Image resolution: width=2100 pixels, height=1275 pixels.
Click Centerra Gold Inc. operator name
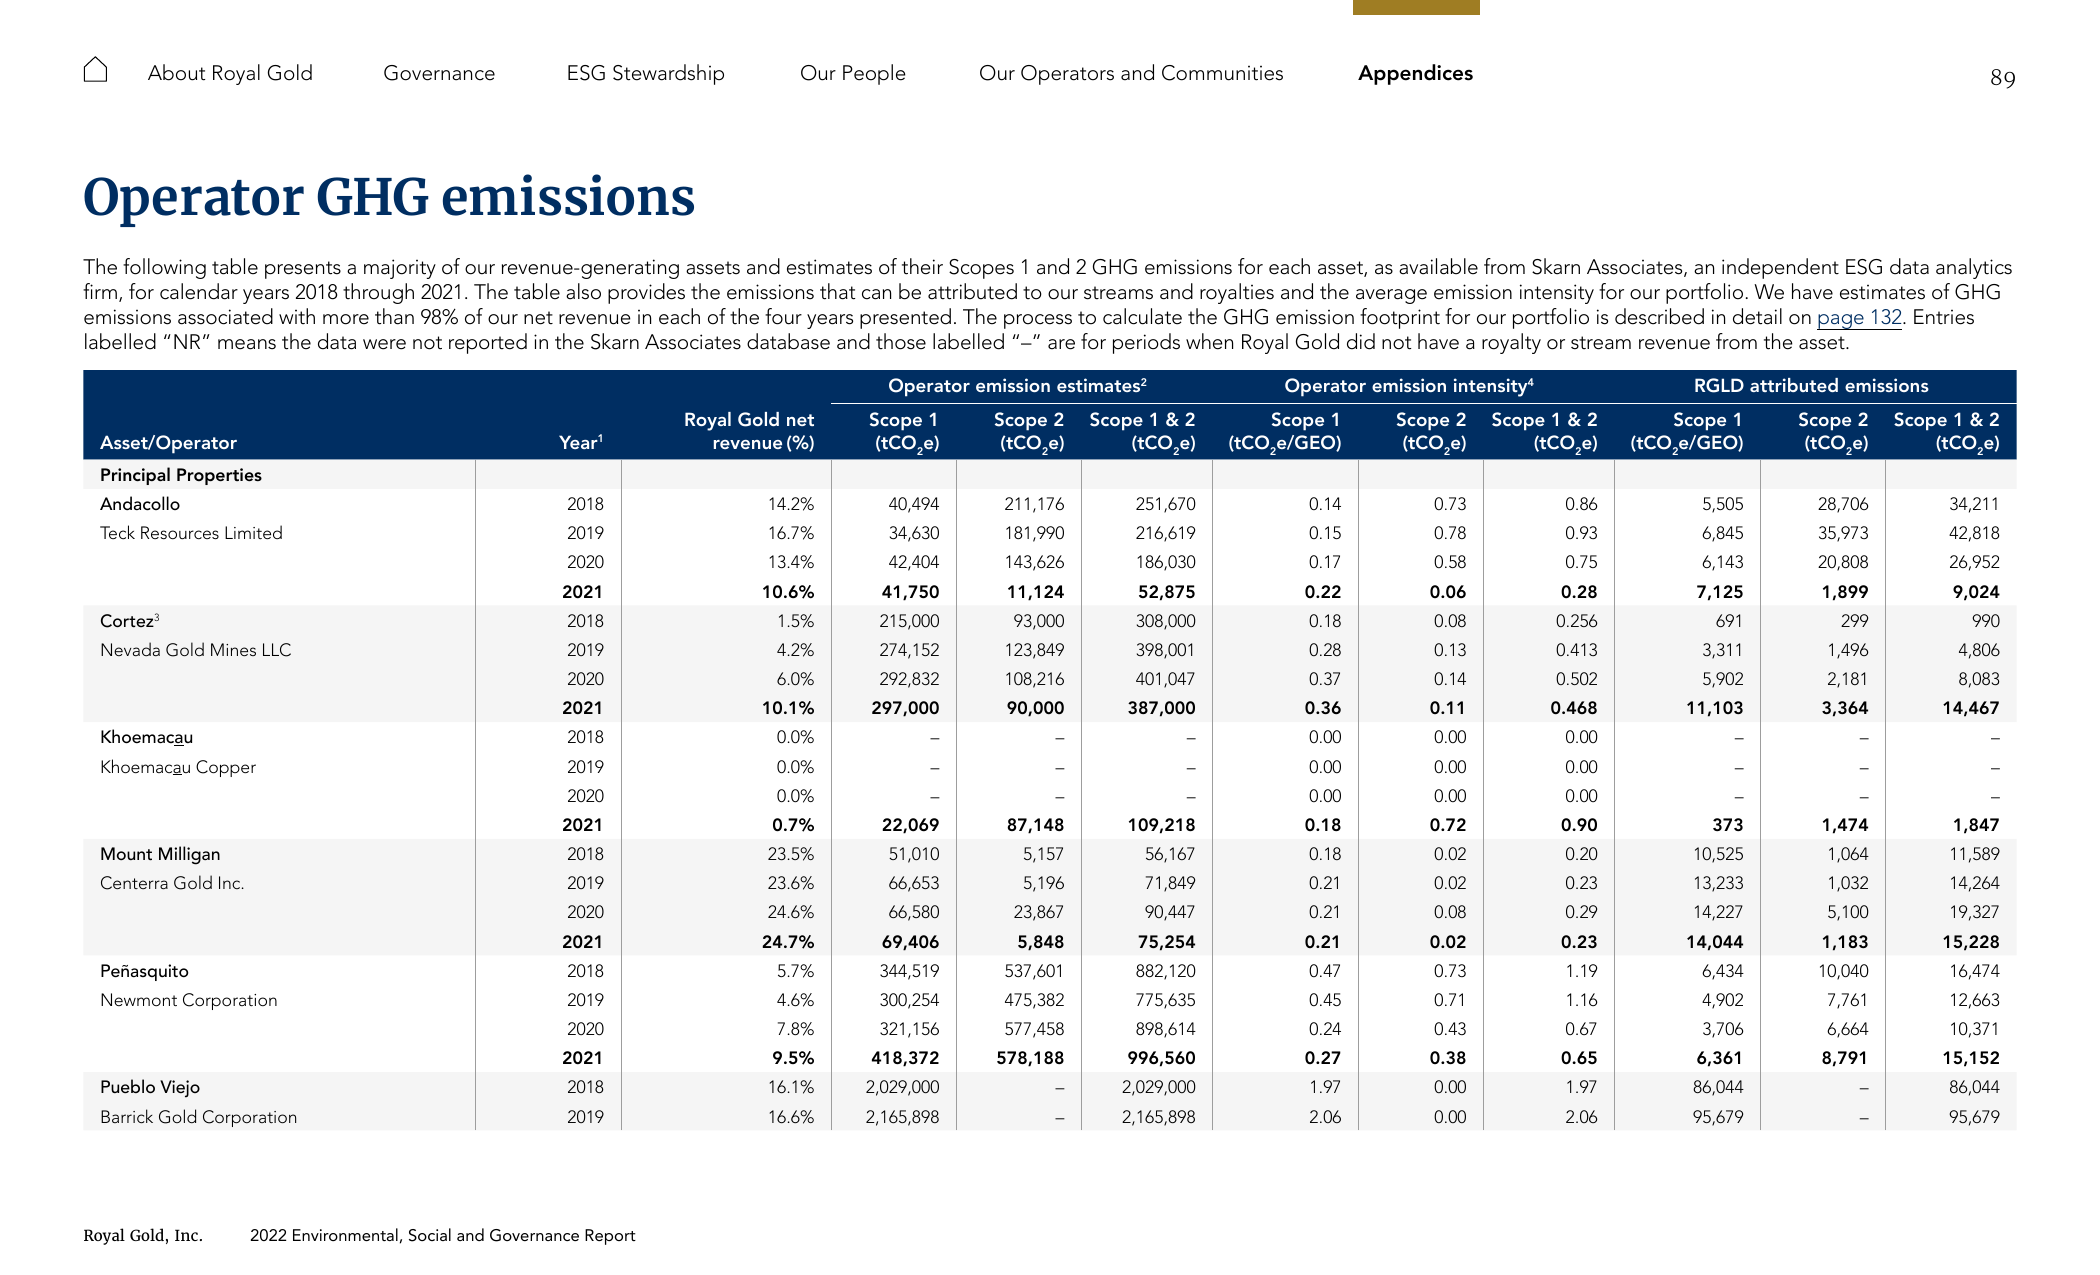tap(172, 883)
